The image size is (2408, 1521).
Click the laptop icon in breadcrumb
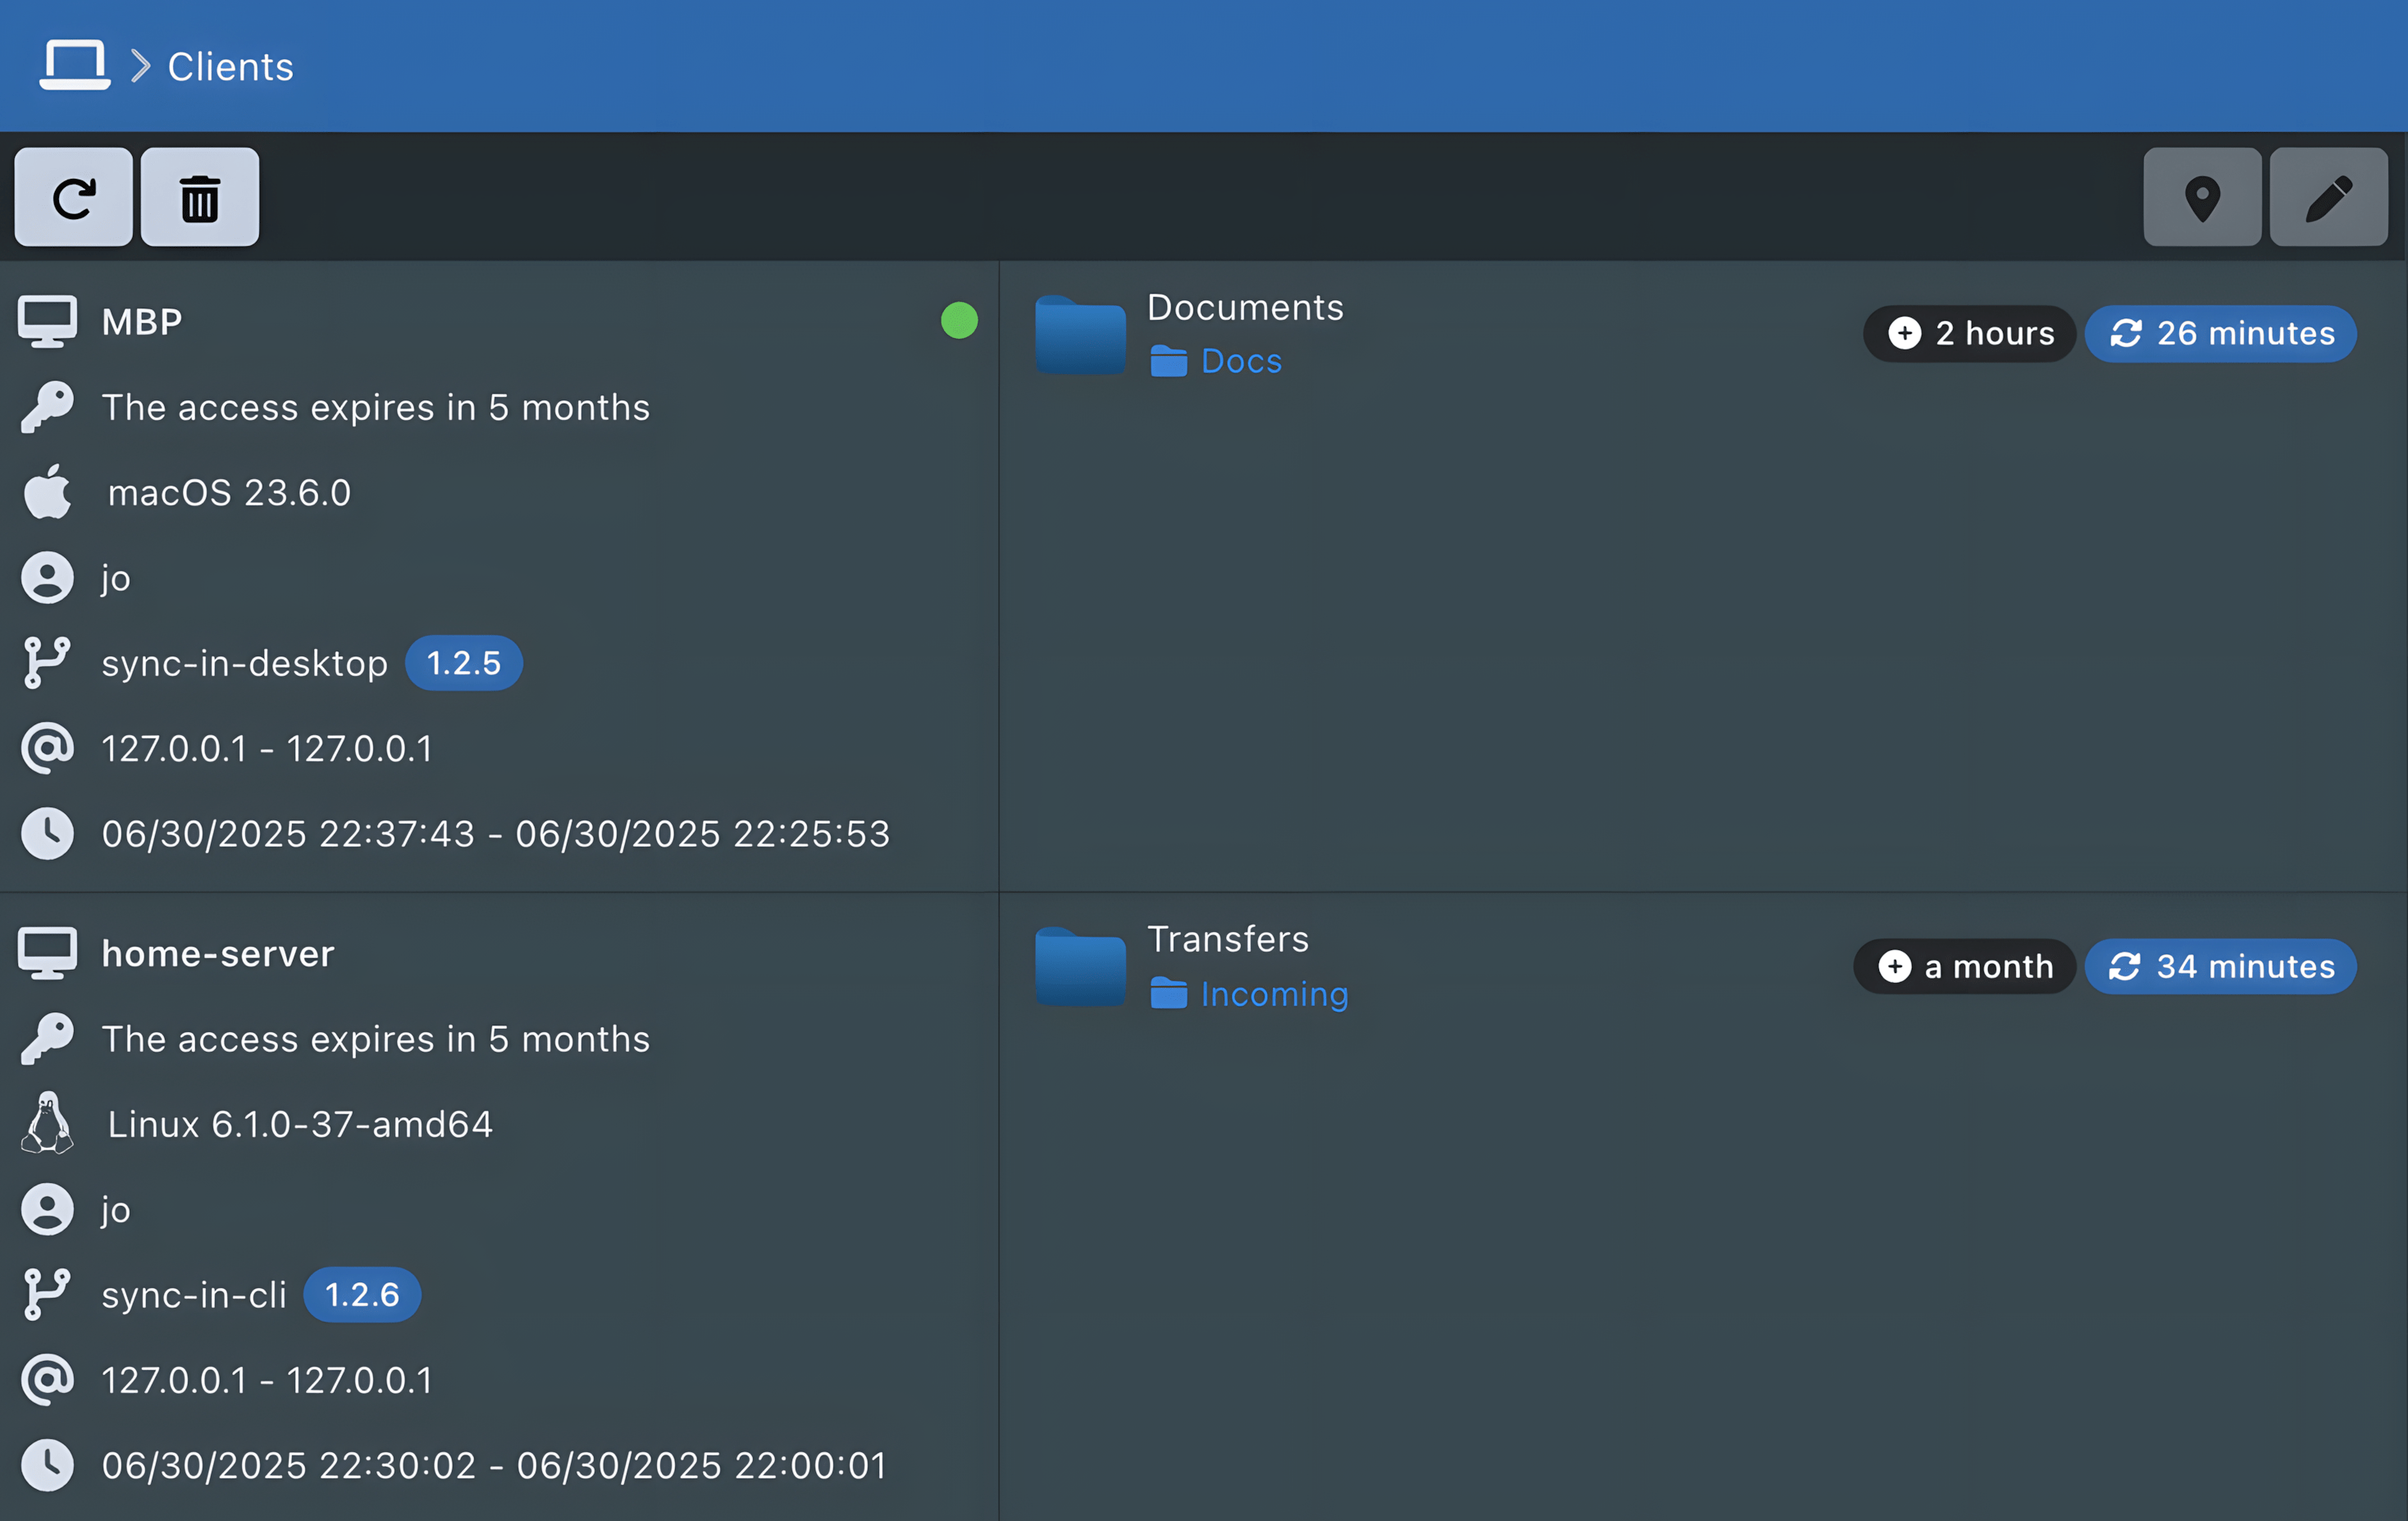(x=75, y=66)
